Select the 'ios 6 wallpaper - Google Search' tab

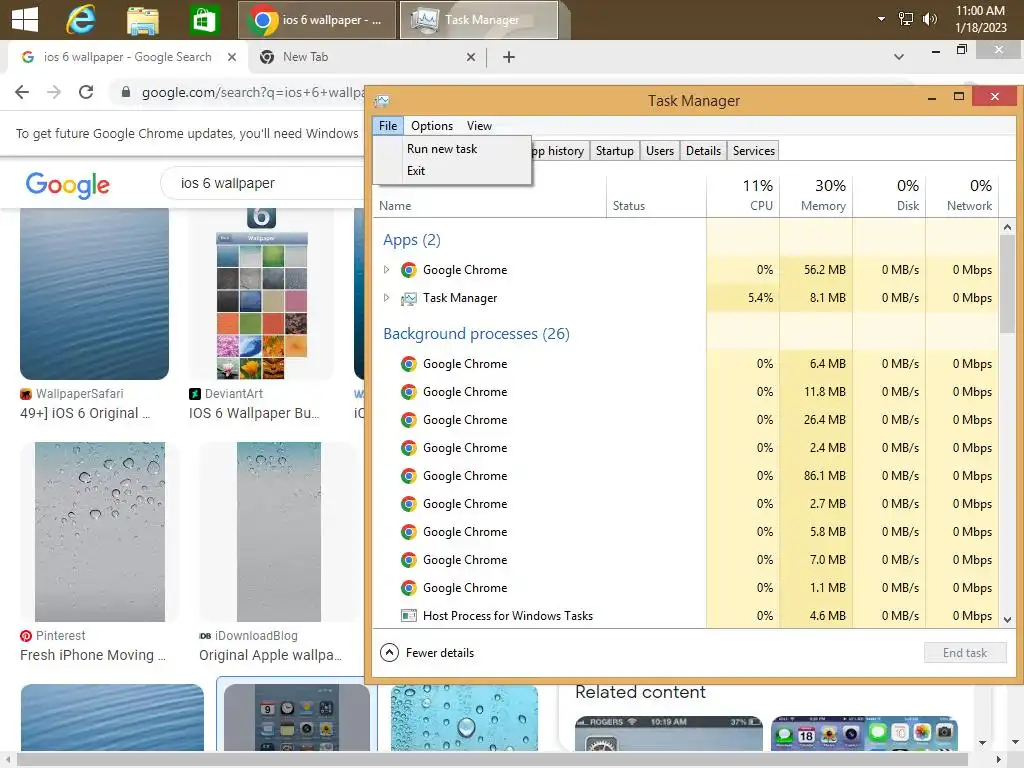click(127, 57)
